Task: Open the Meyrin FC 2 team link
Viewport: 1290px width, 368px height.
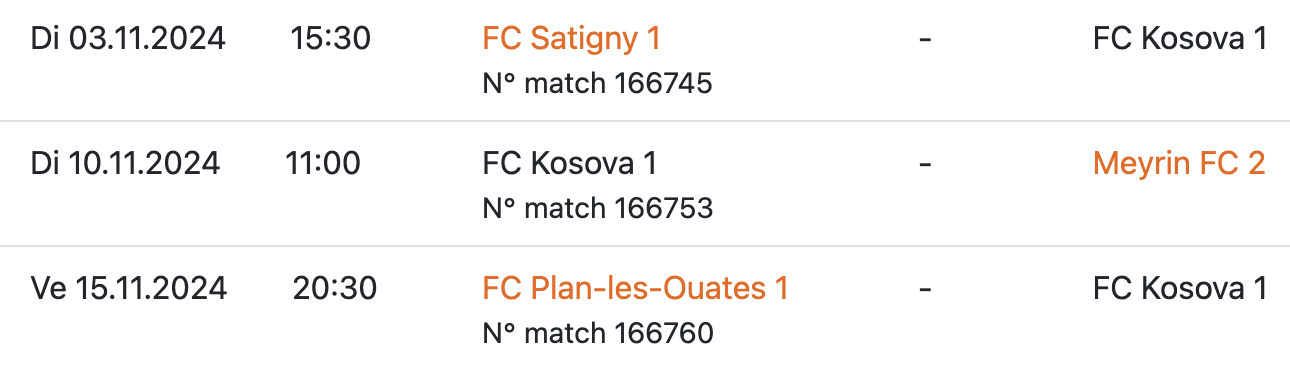Action: tap(1180, 163)
